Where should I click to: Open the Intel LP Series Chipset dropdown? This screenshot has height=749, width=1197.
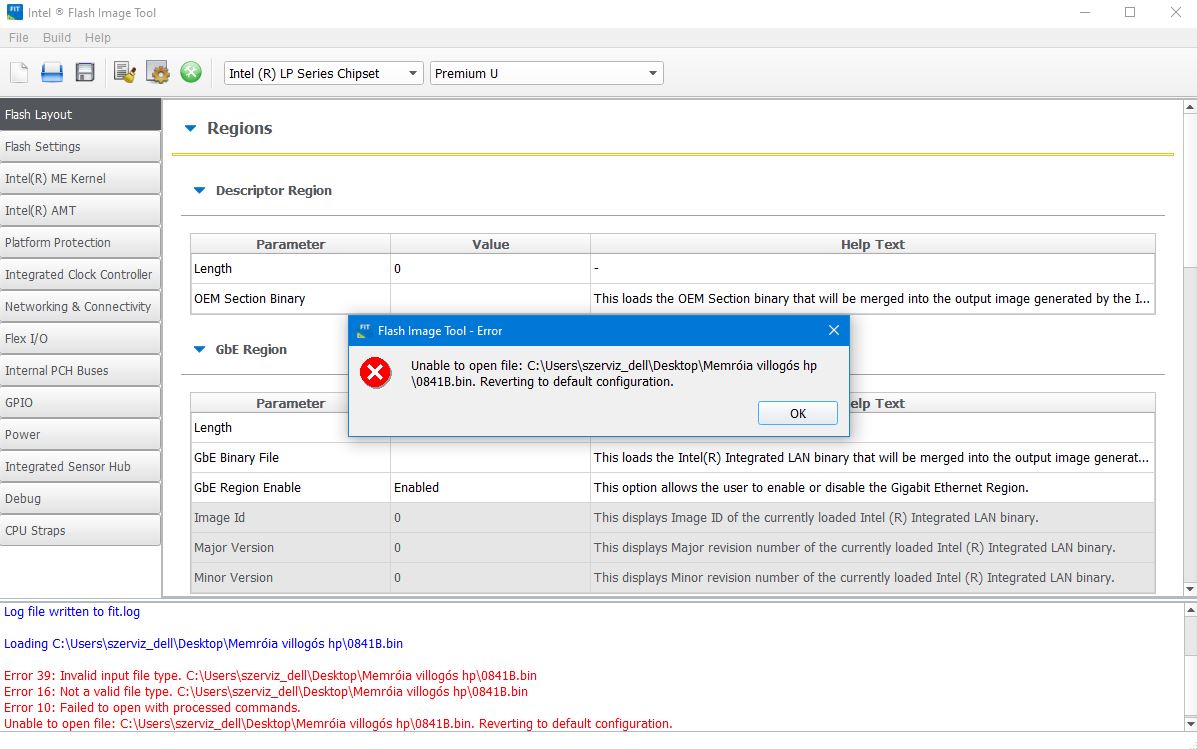pos(324,73)
